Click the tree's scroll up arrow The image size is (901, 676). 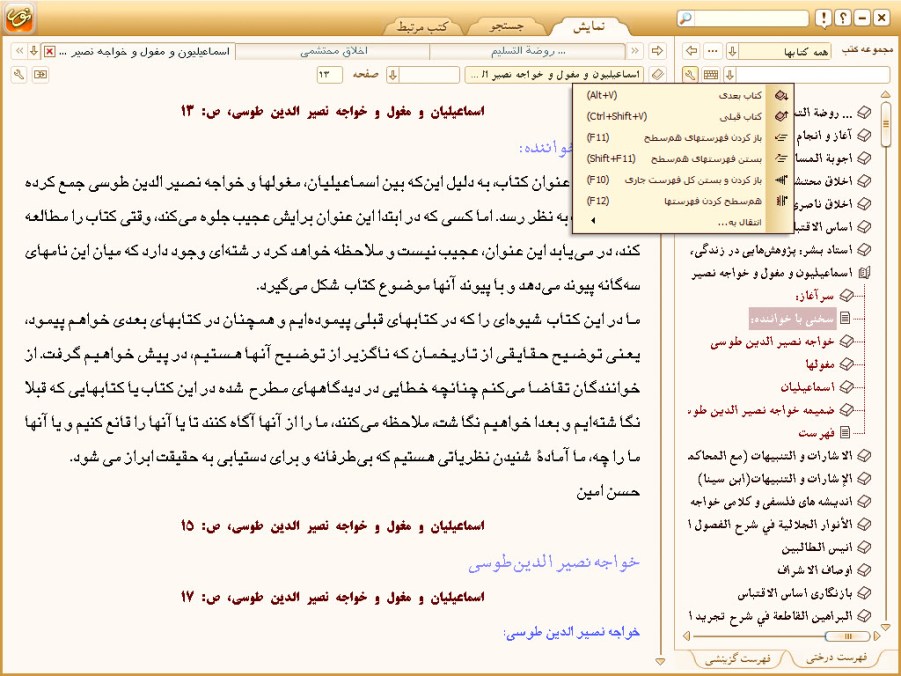click(885, 94)
